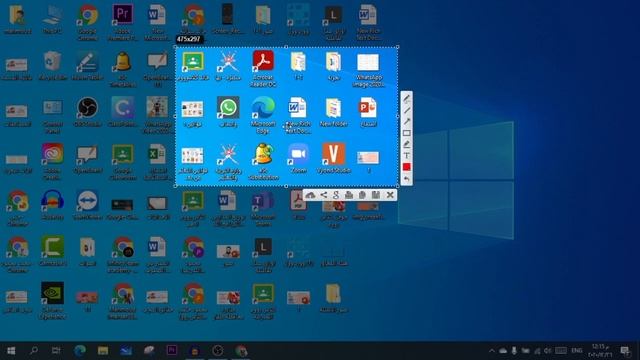Open the ENG language indicator
The height and width of the screenshot is (360, 640).
tap(577, 351)
